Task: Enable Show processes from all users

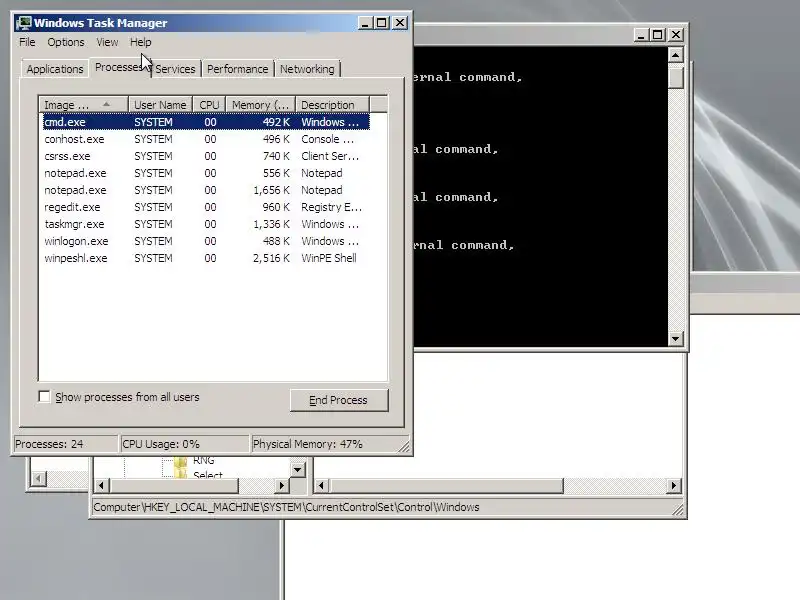Action: click(44, 396)
